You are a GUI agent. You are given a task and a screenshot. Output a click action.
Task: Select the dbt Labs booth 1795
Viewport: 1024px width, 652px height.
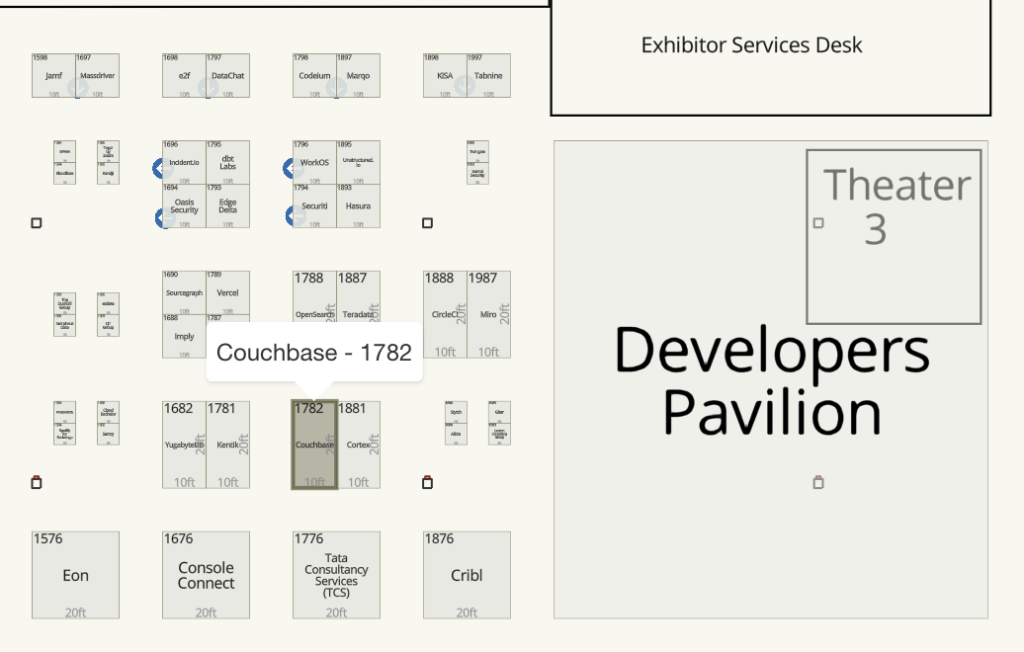point(228,163)
